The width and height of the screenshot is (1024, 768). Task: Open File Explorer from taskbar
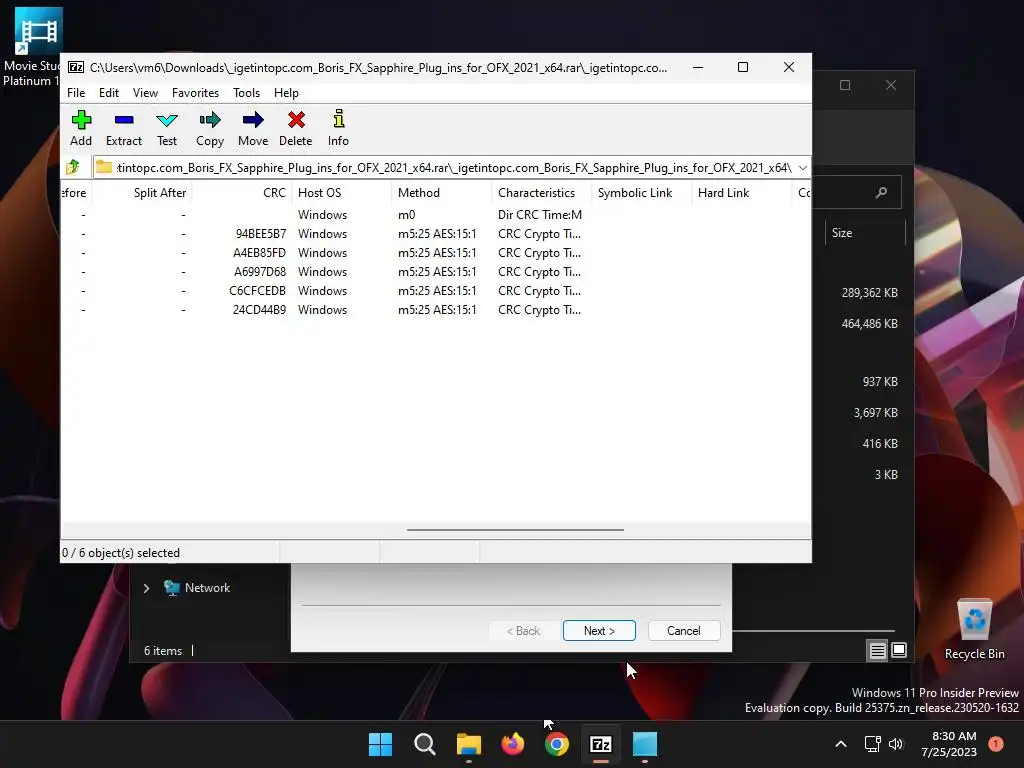tap(468, 744)
